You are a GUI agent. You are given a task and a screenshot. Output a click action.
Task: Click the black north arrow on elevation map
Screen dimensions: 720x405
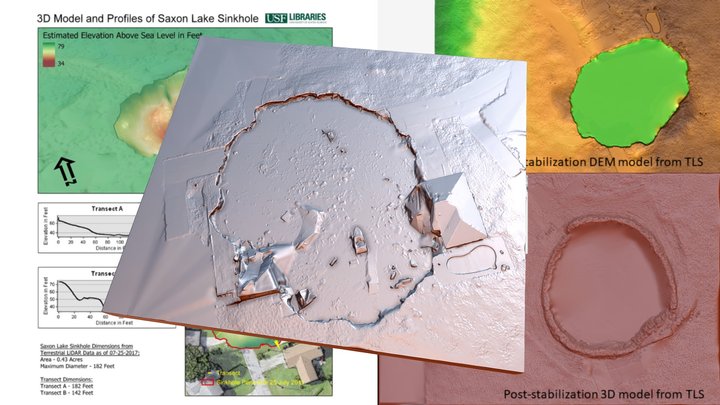66,171
